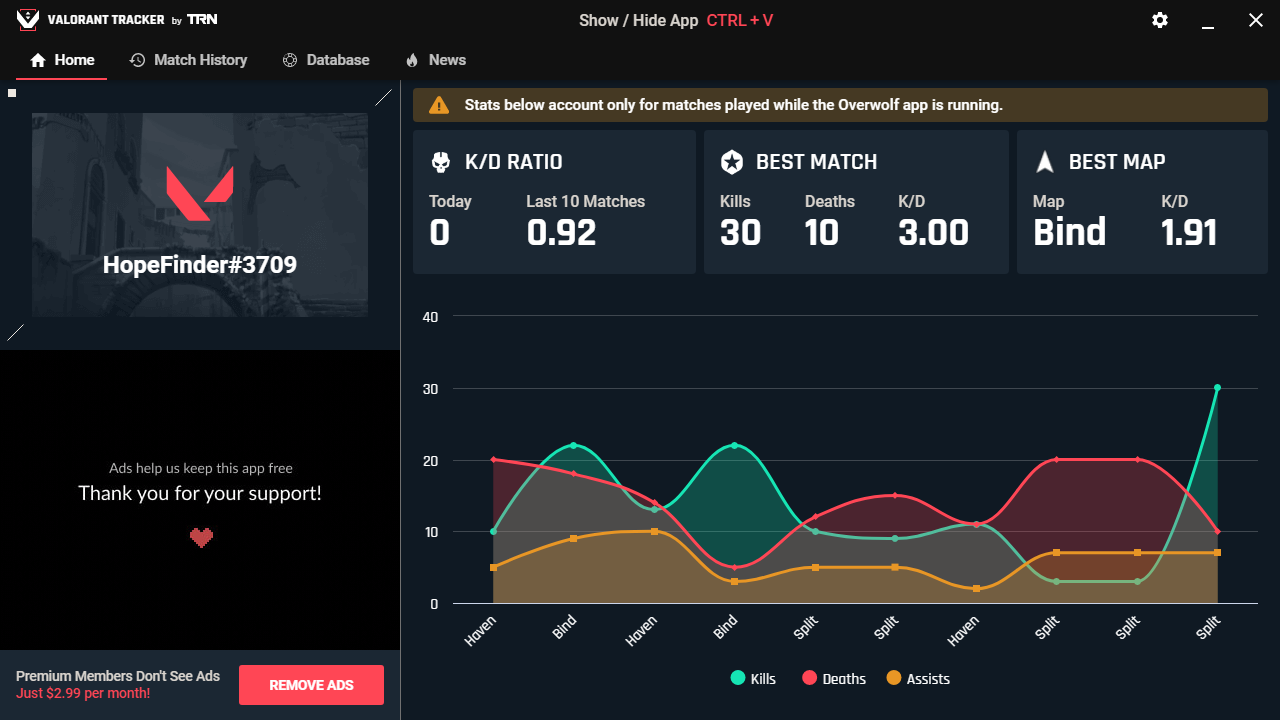Image resolution: width=1280 pixels, height=720 pixels.
Task: Click the Valorant logo on profile banner
Action: click(x=200, y=193)
